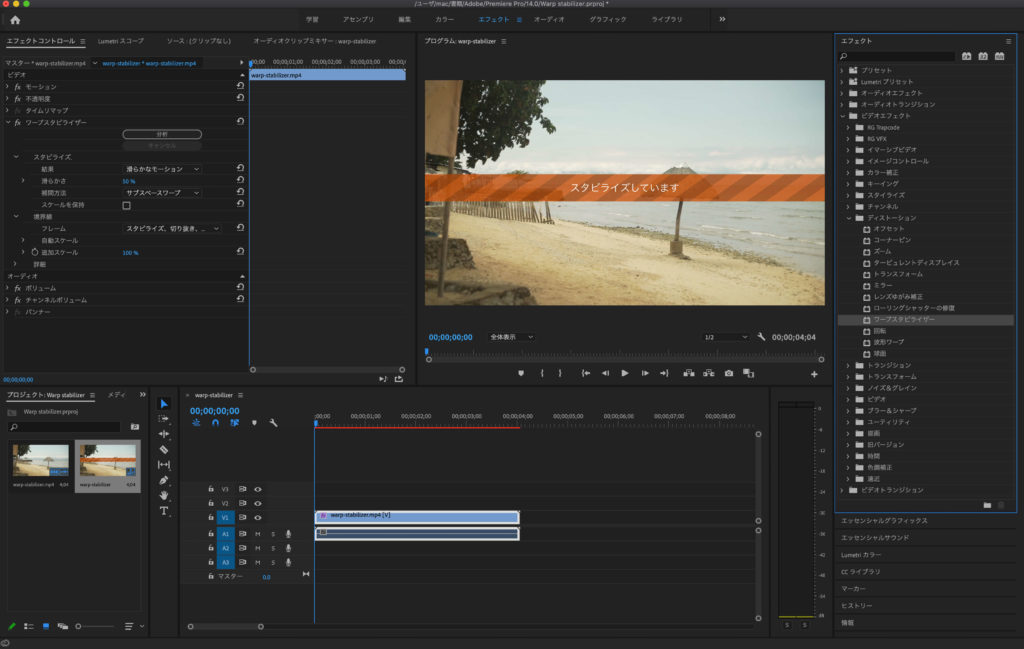Solo audio track A2
The height and width of the screenshot is (649, 1024).
[273, 548]
